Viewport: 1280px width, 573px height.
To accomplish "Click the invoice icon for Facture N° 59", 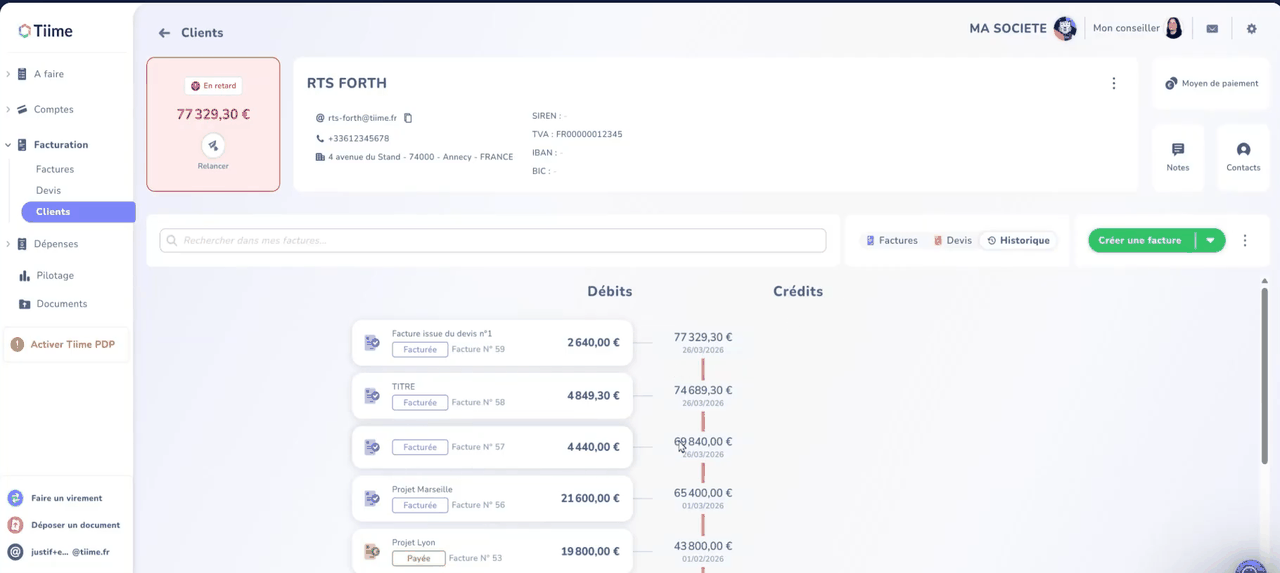I will point(372,343).
